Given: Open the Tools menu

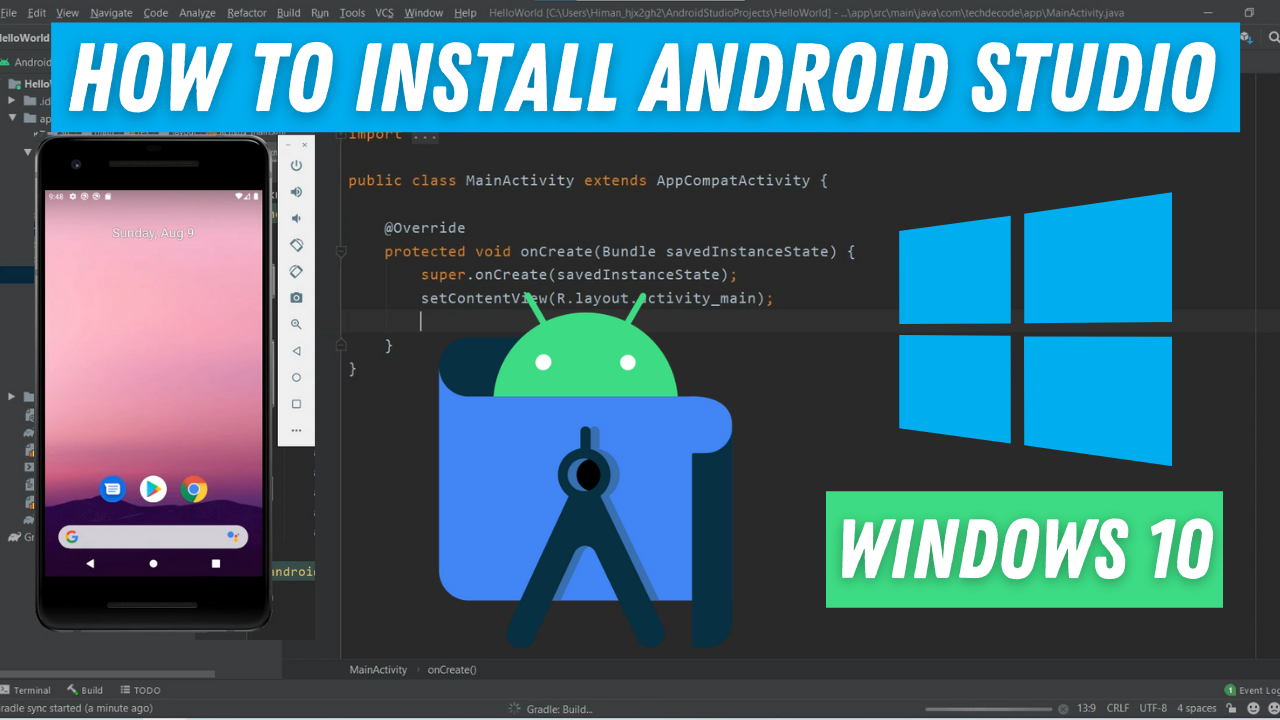Looking at the screenshot, I should point(352,13).
